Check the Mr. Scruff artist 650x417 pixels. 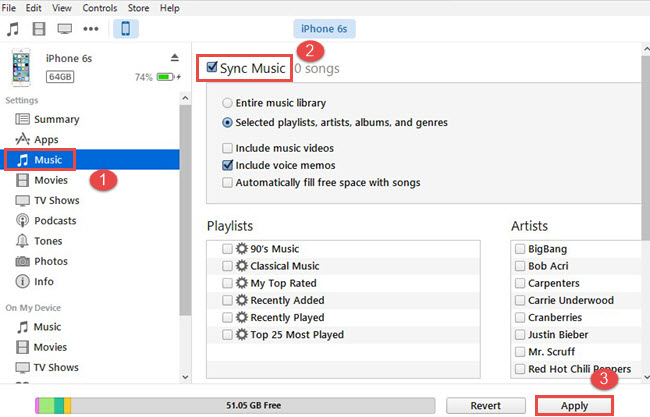(520, 352)
